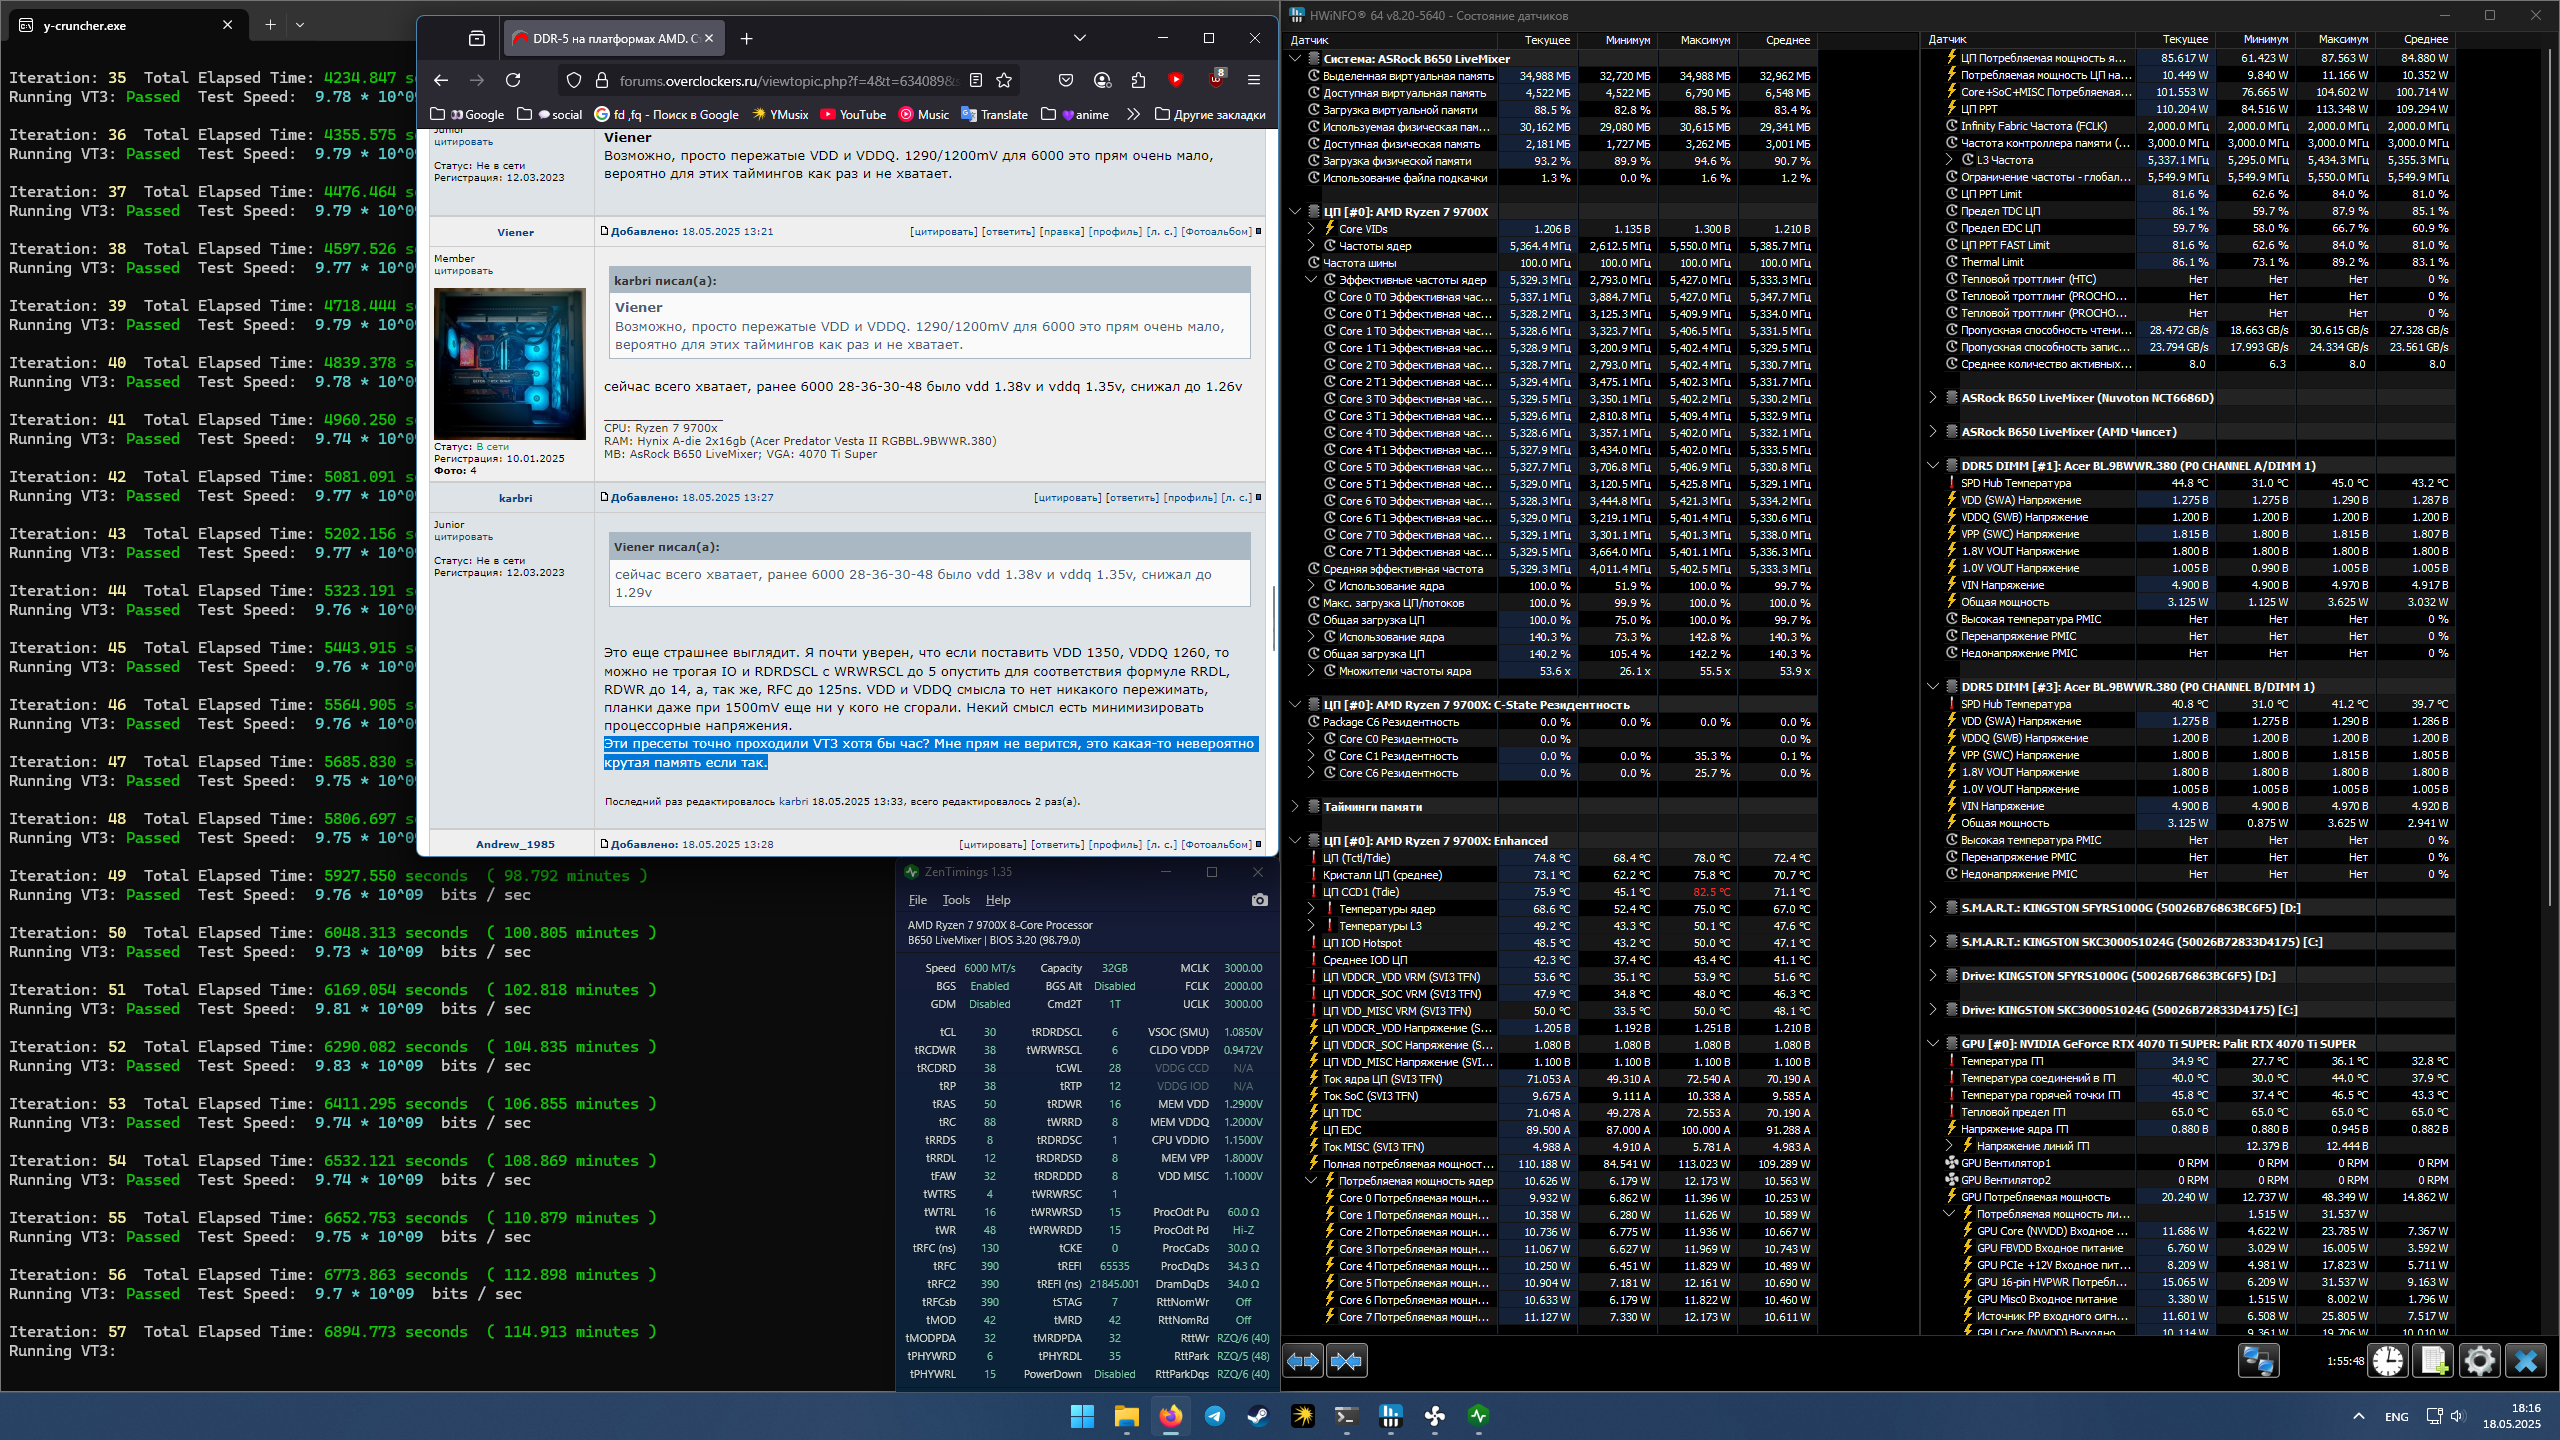This screenshot has height=1440, width=2560.
Task: Open the Tools menu in ZenTimings
Action: tap(956, 900)
